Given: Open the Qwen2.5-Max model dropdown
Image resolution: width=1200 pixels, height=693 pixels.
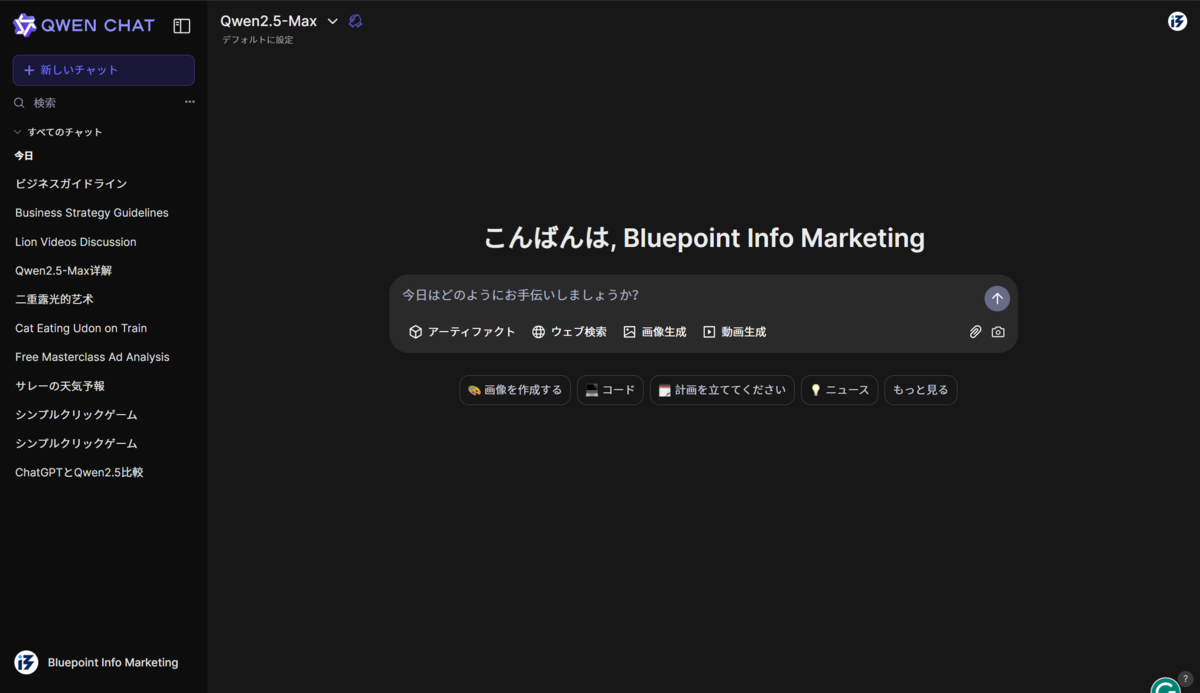Looking at the screenshot, I should tap(280, 21).
